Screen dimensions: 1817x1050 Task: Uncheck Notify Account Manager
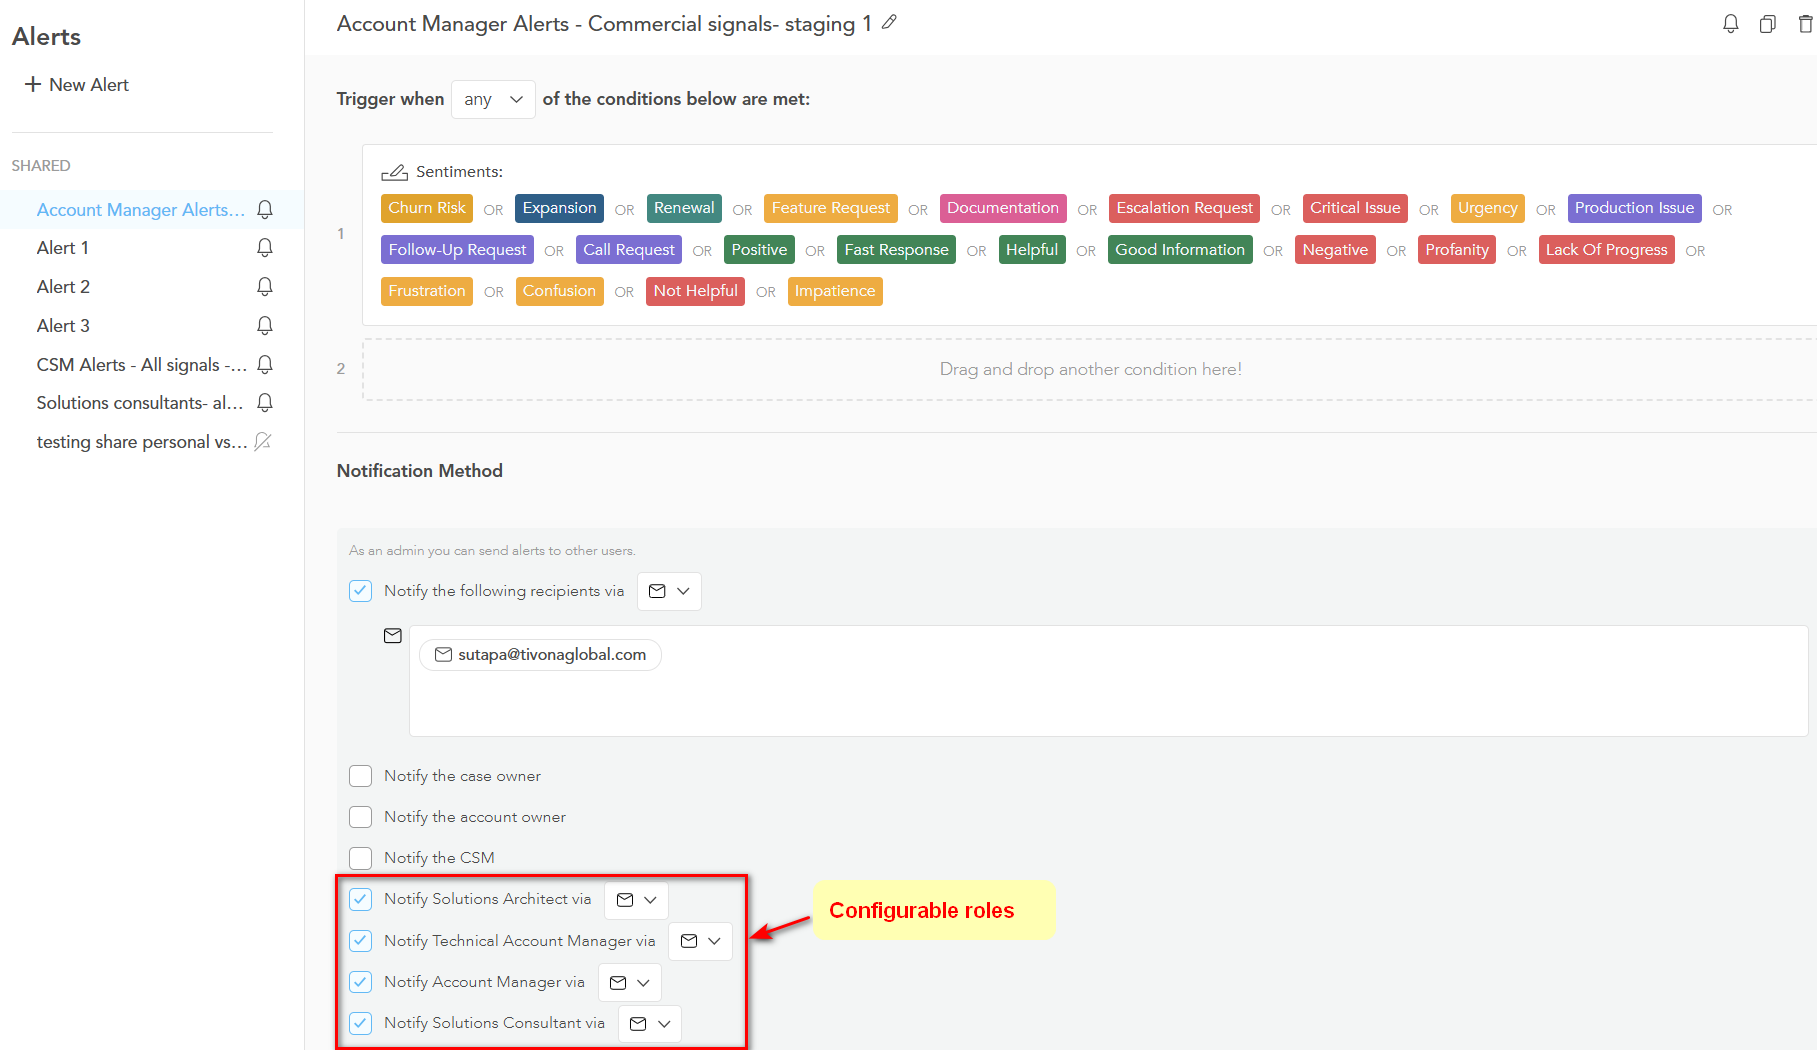[x=361, y=982]
